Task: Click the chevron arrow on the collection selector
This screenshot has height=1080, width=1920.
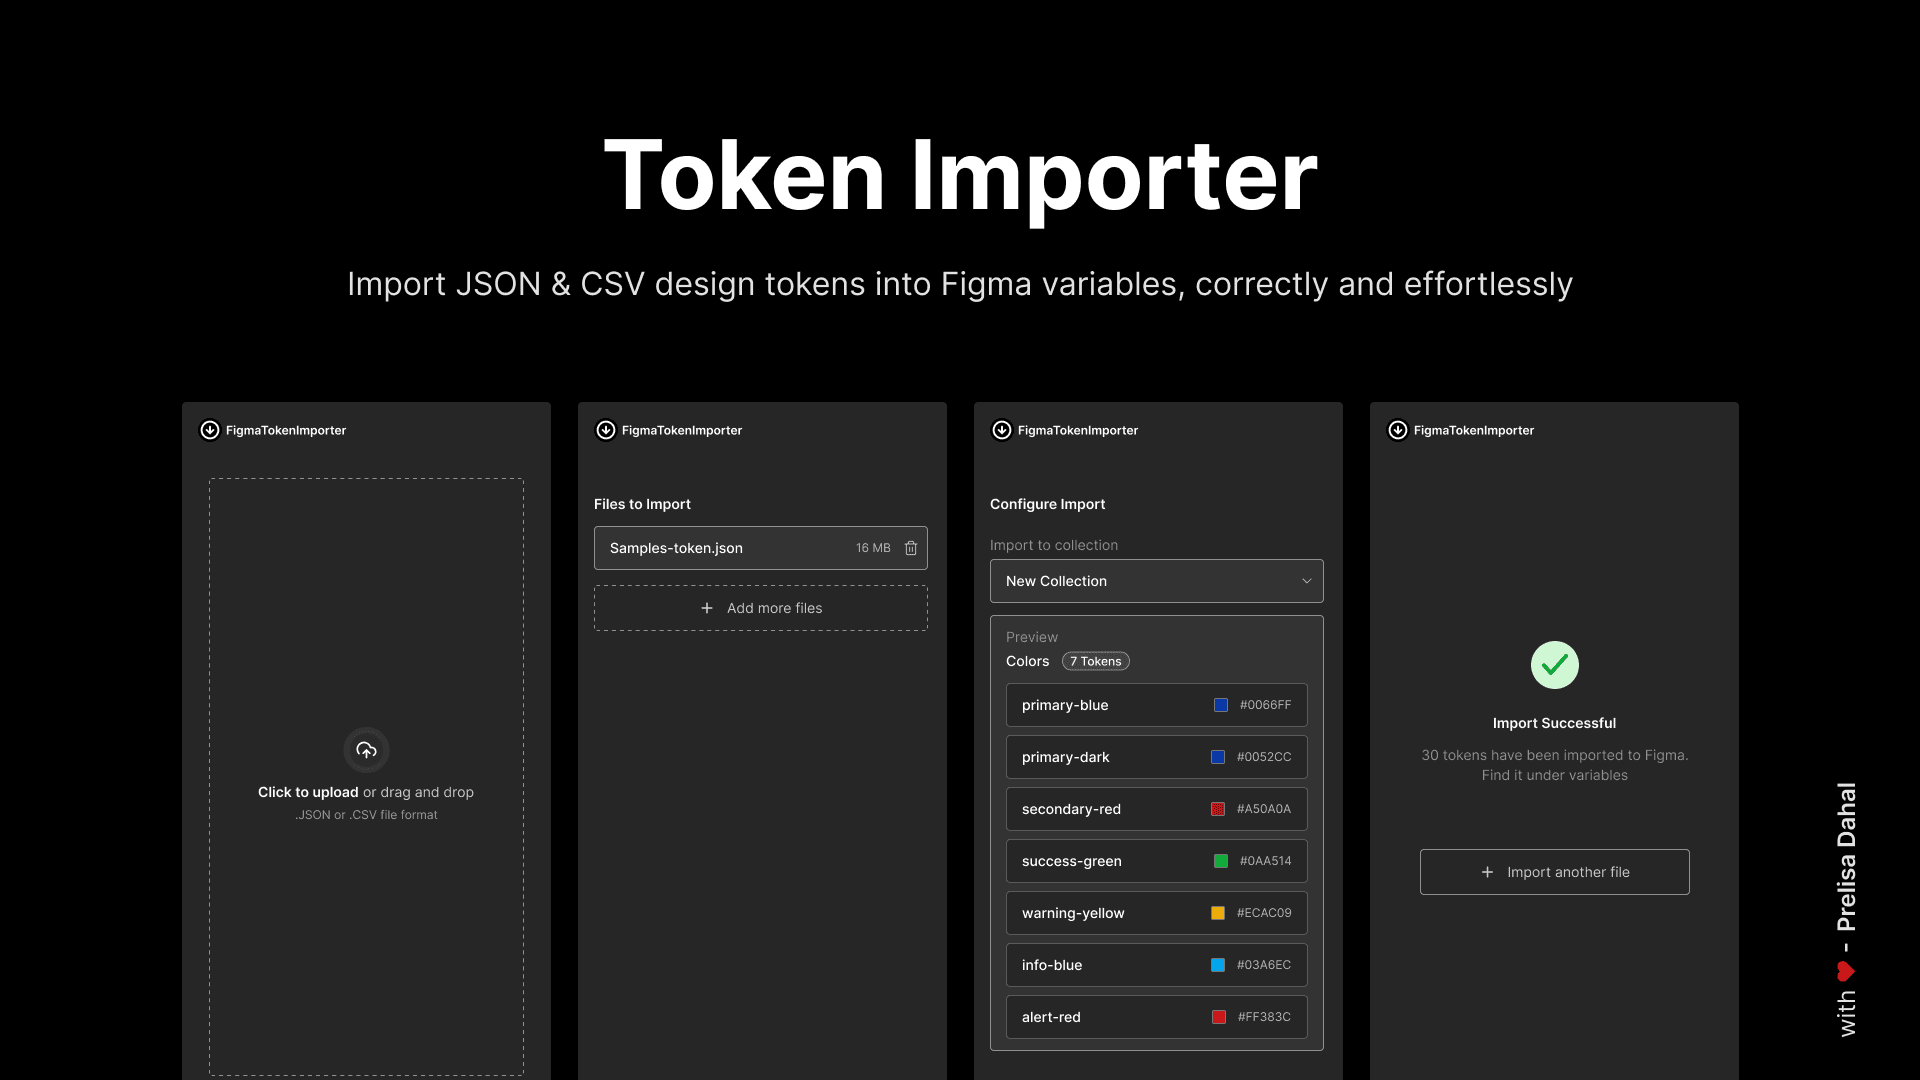Action: tap(1306, 581)
